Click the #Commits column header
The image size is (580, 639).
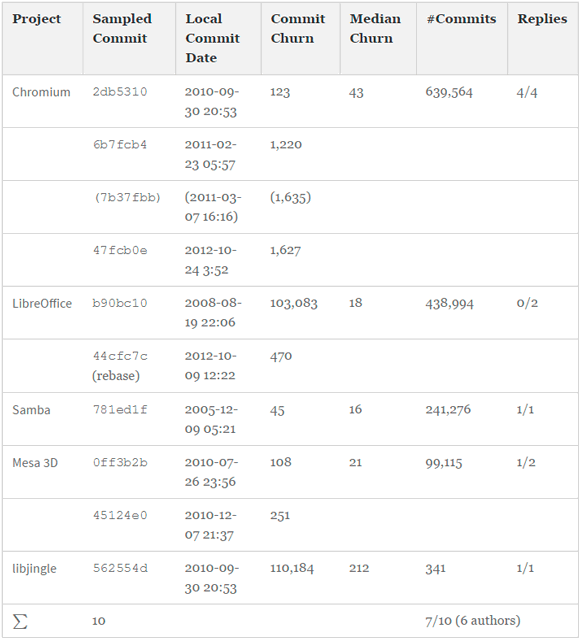[461, 19]
